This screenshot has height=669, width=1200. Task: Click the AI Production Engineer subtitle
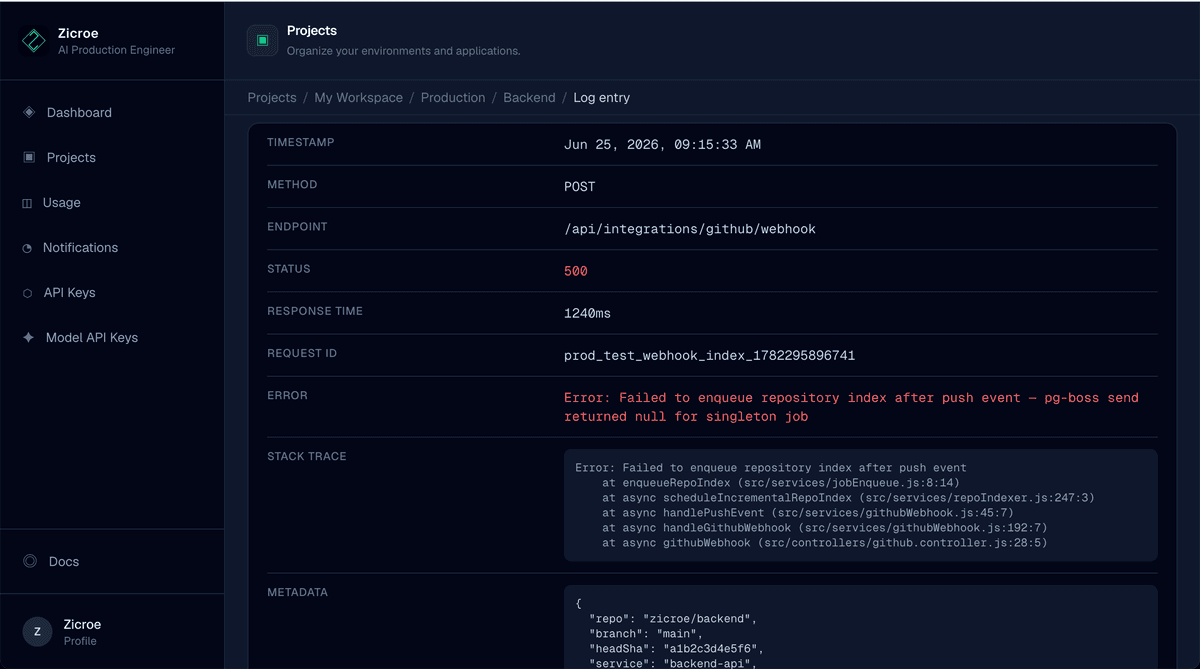(116, 50)
